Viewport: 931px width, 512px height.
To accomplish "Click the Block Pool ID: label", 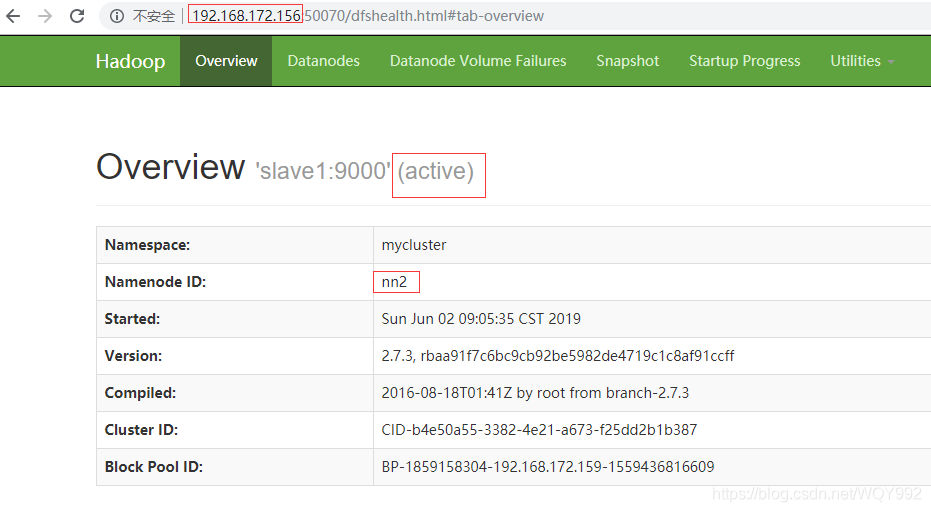I will coord(154,467).
